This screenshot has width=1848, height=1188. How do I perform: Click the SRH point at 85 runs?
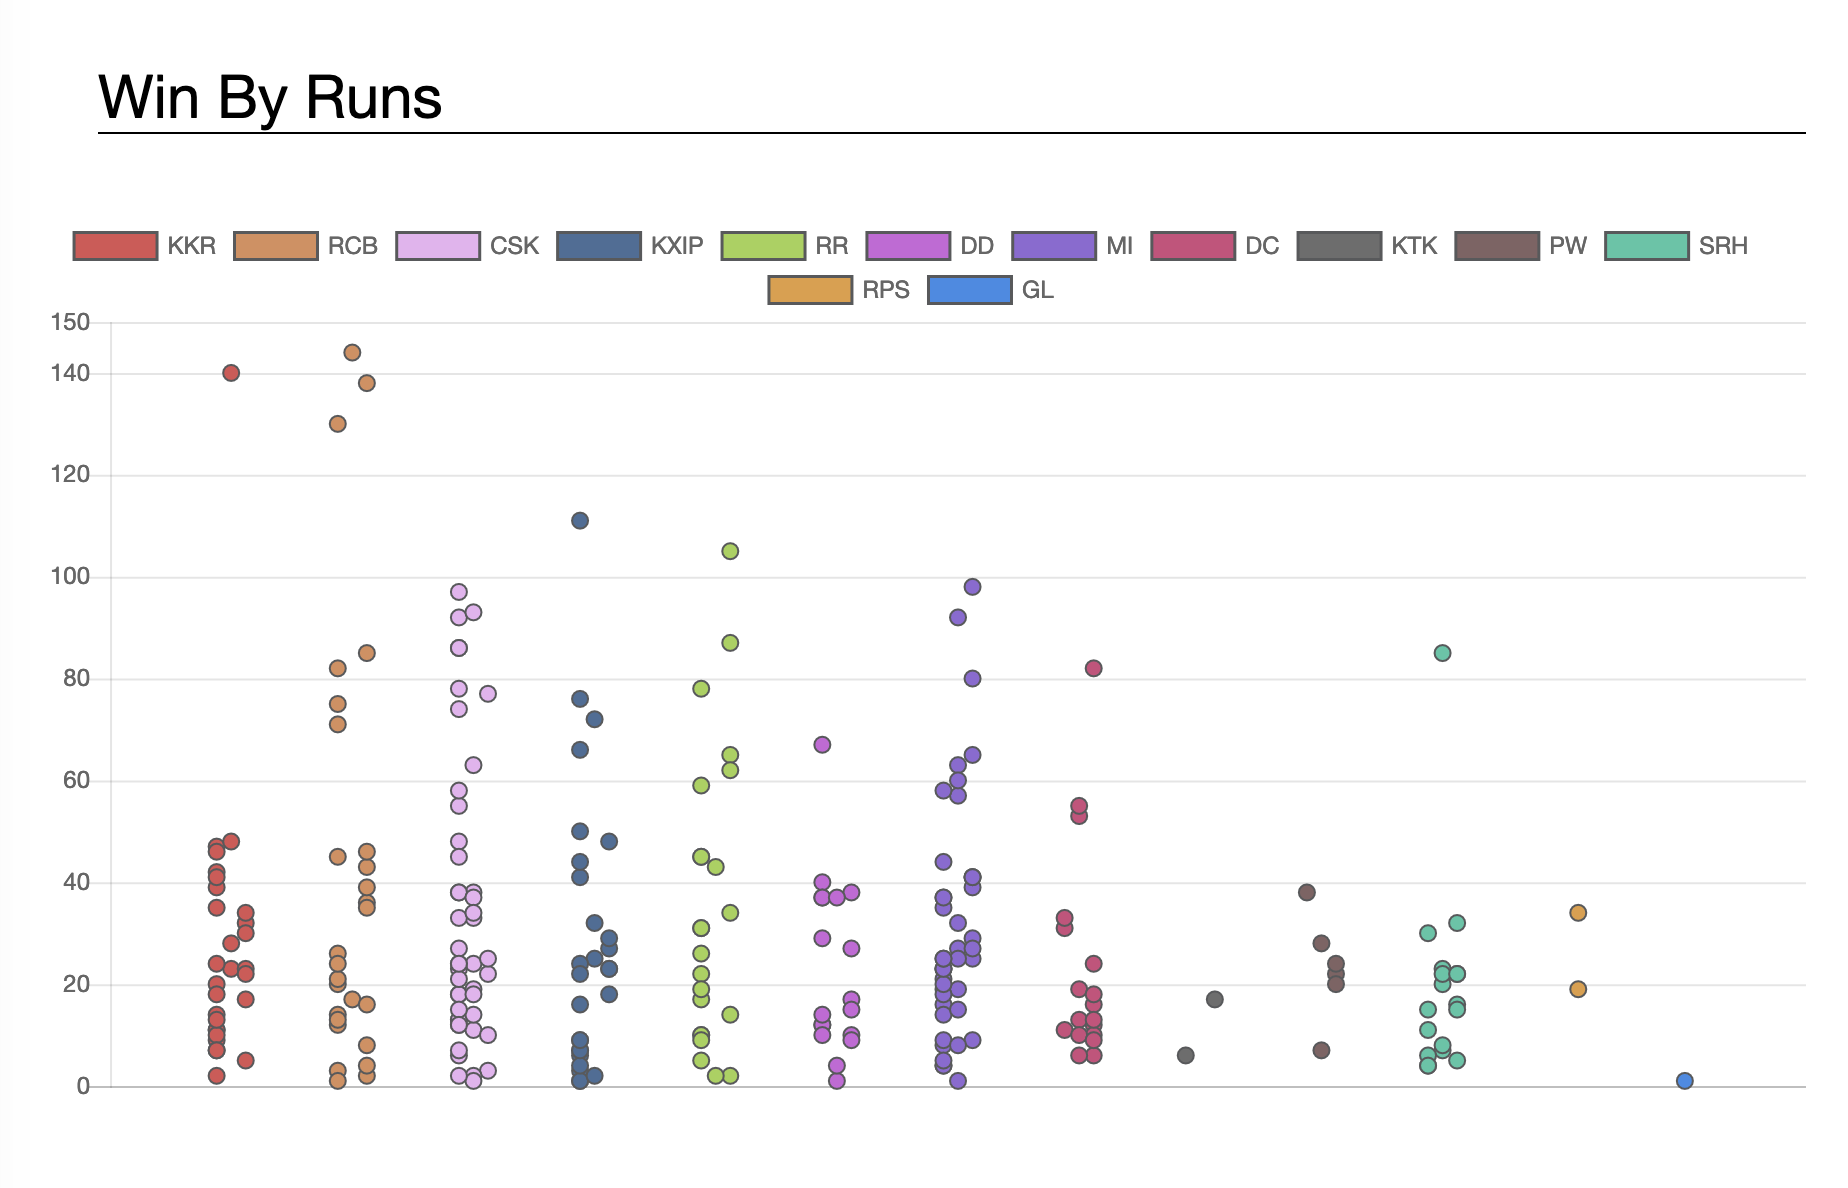coord(1443,653)
